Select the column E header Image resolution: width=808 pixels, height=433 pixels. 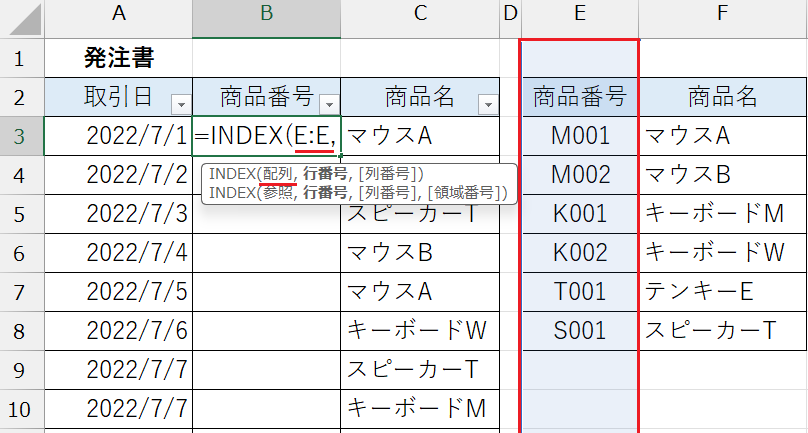580,13
